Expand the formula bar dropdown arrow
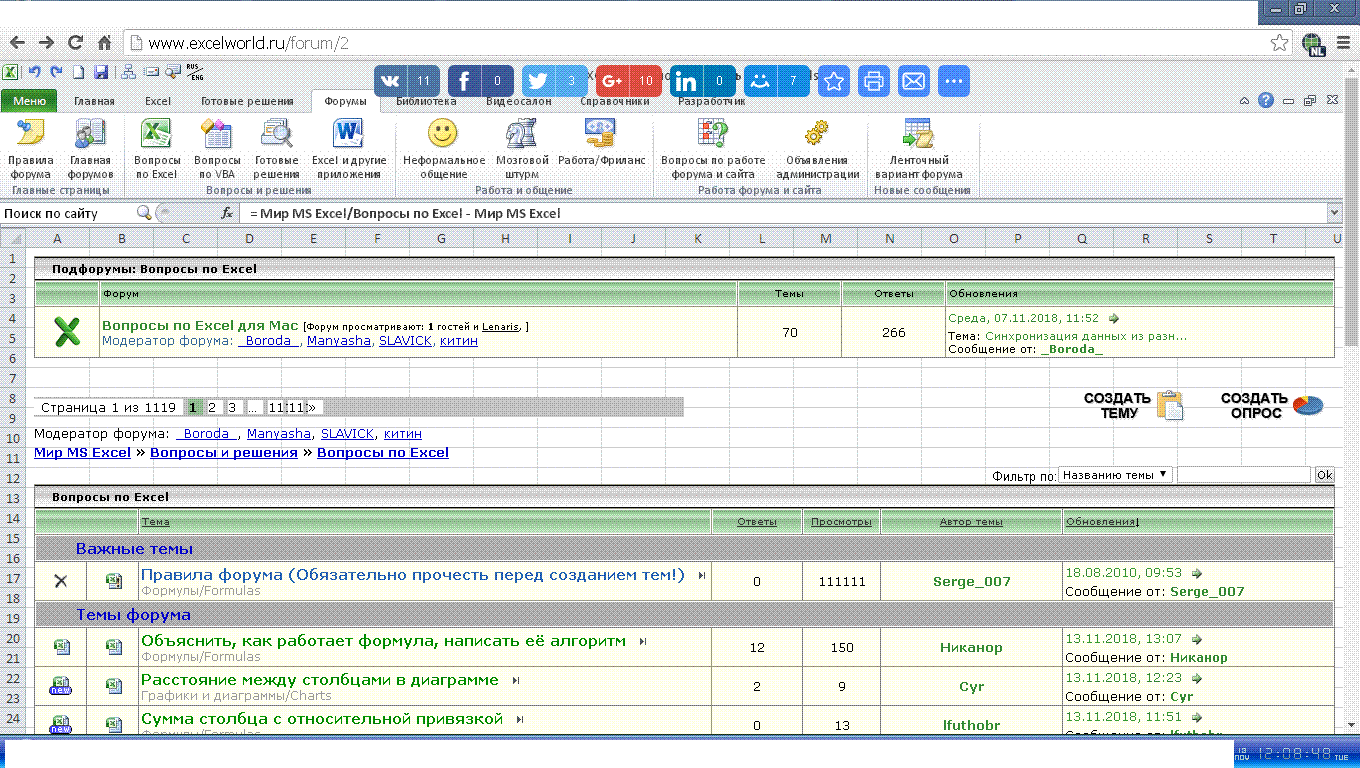 [x=1334, y=213]
